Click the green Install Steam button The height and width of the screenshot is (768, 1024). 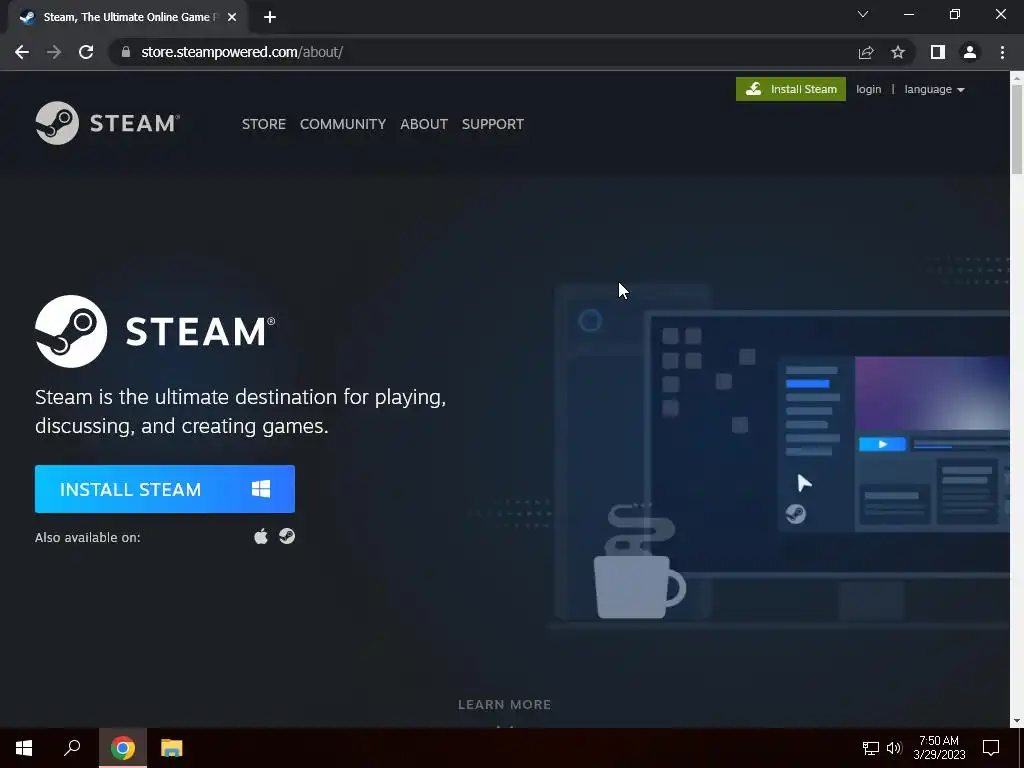pos(790,89)
